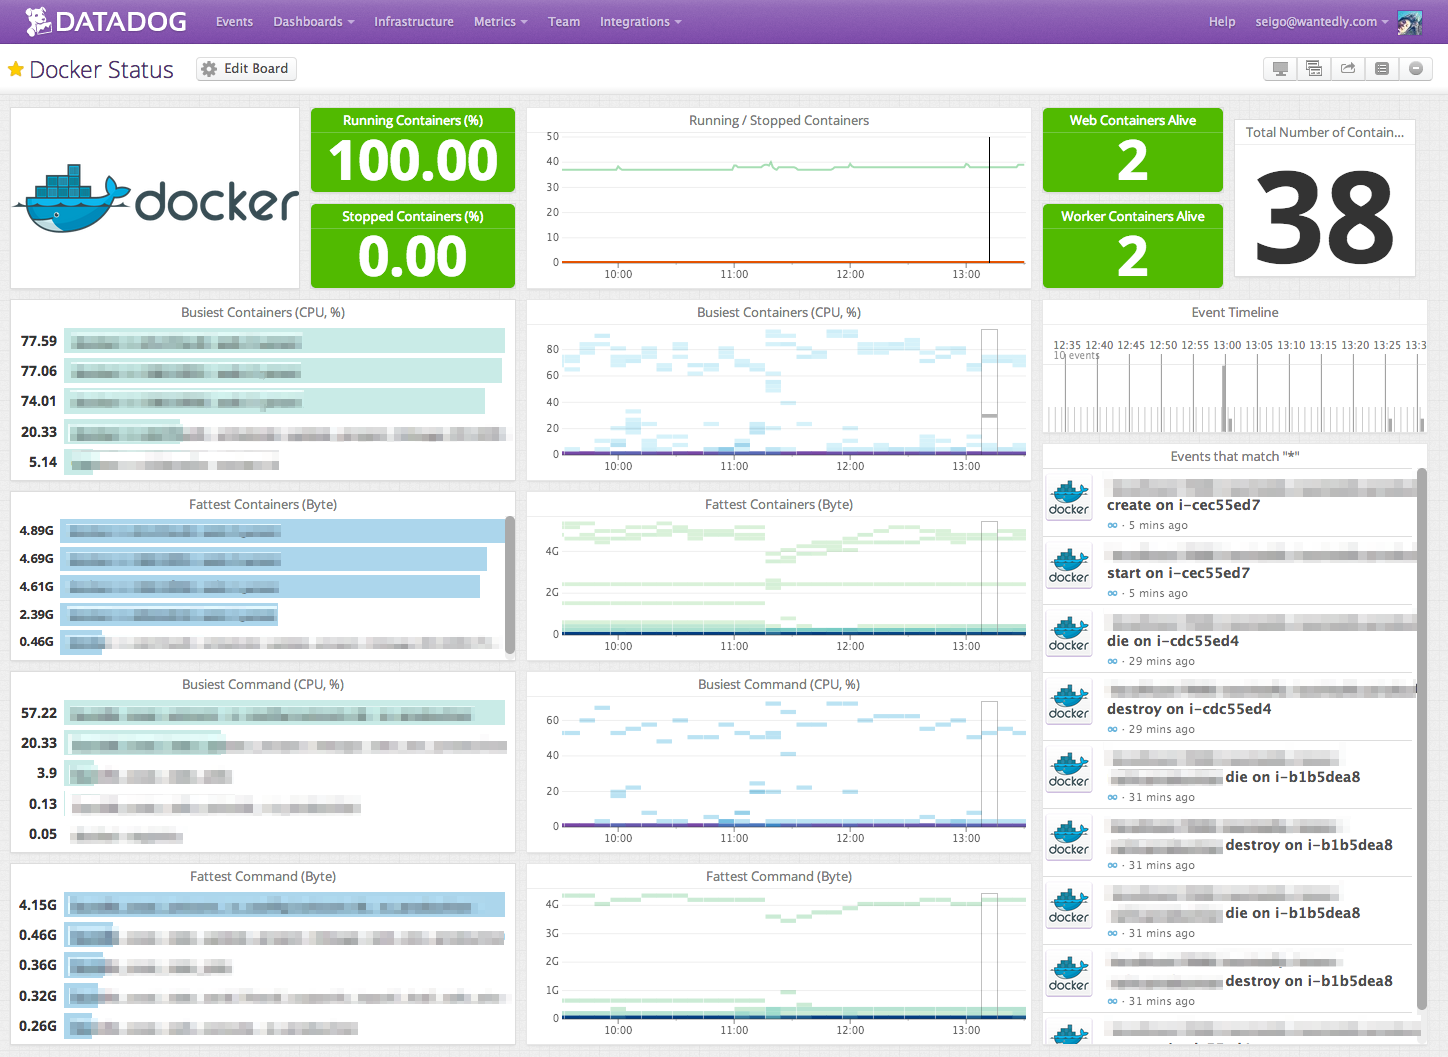Click the docker whale icon on create event

click(1068, 497)
